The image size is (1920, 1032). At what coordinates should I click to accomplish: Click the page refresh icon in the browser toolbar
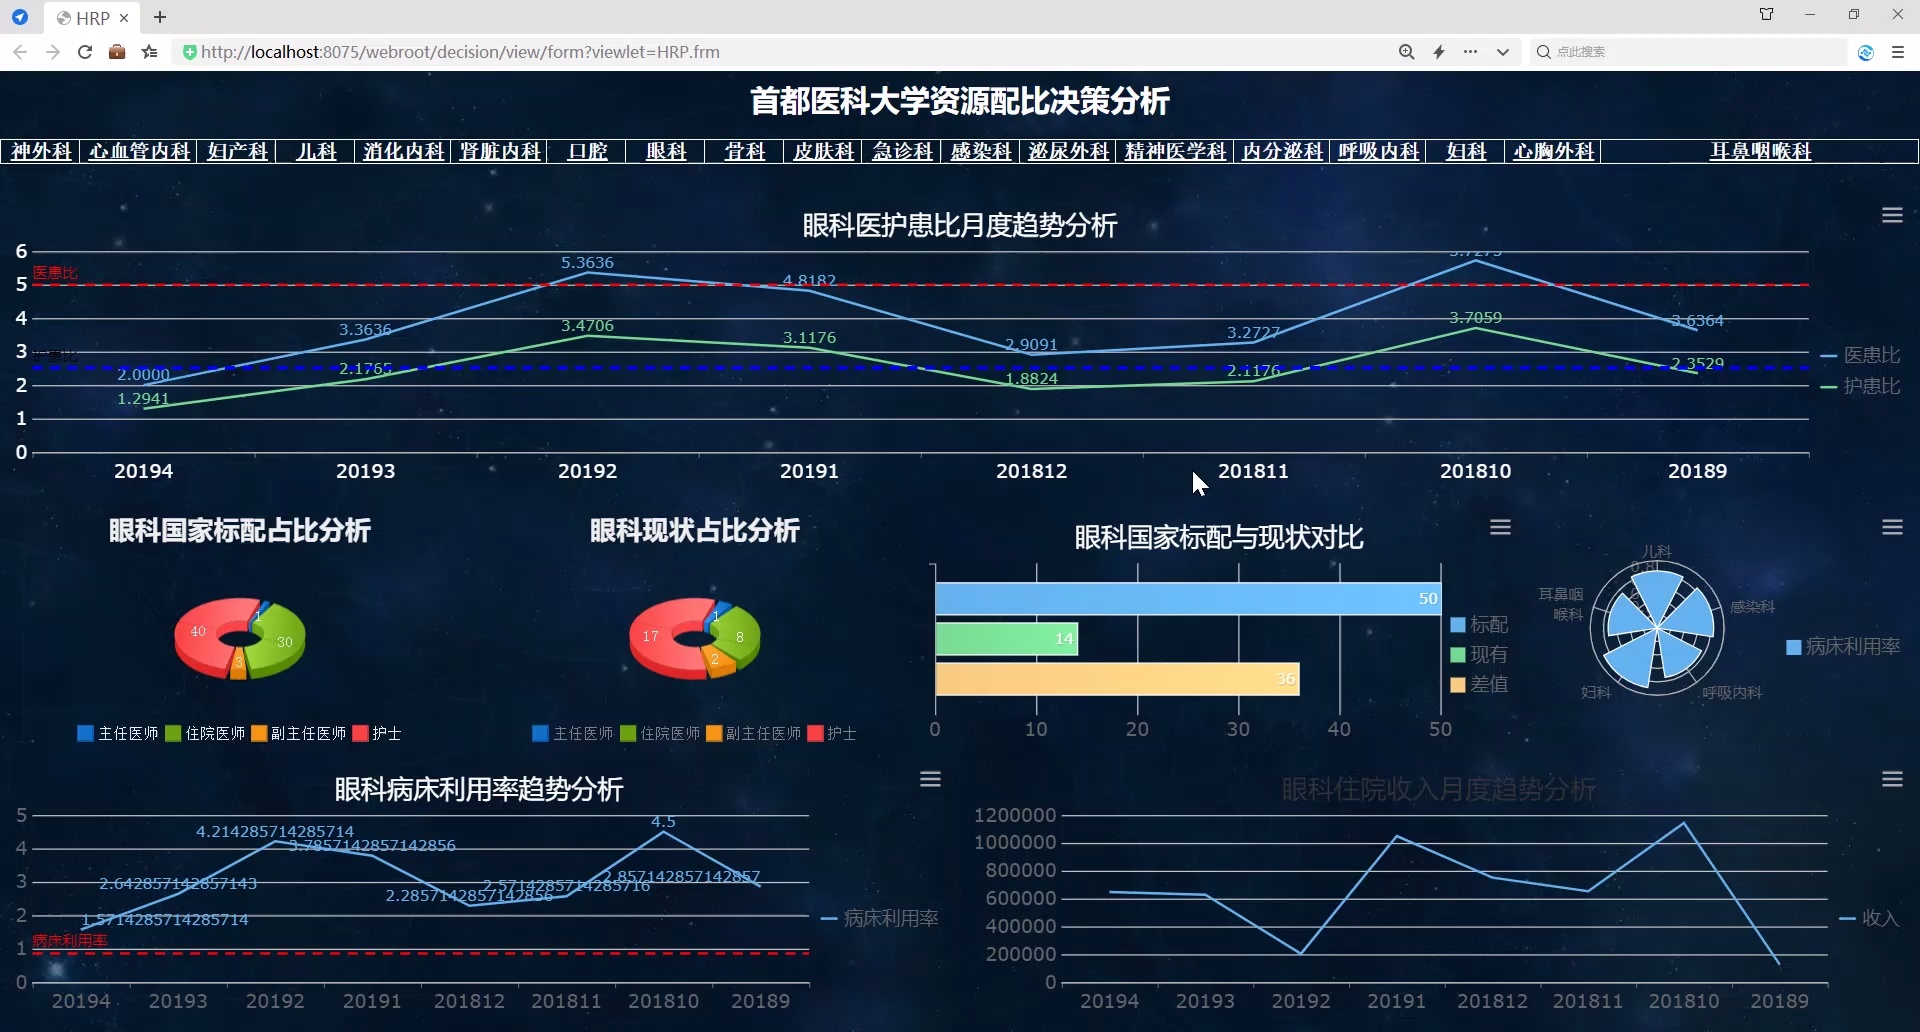click(x=85, y=52)
